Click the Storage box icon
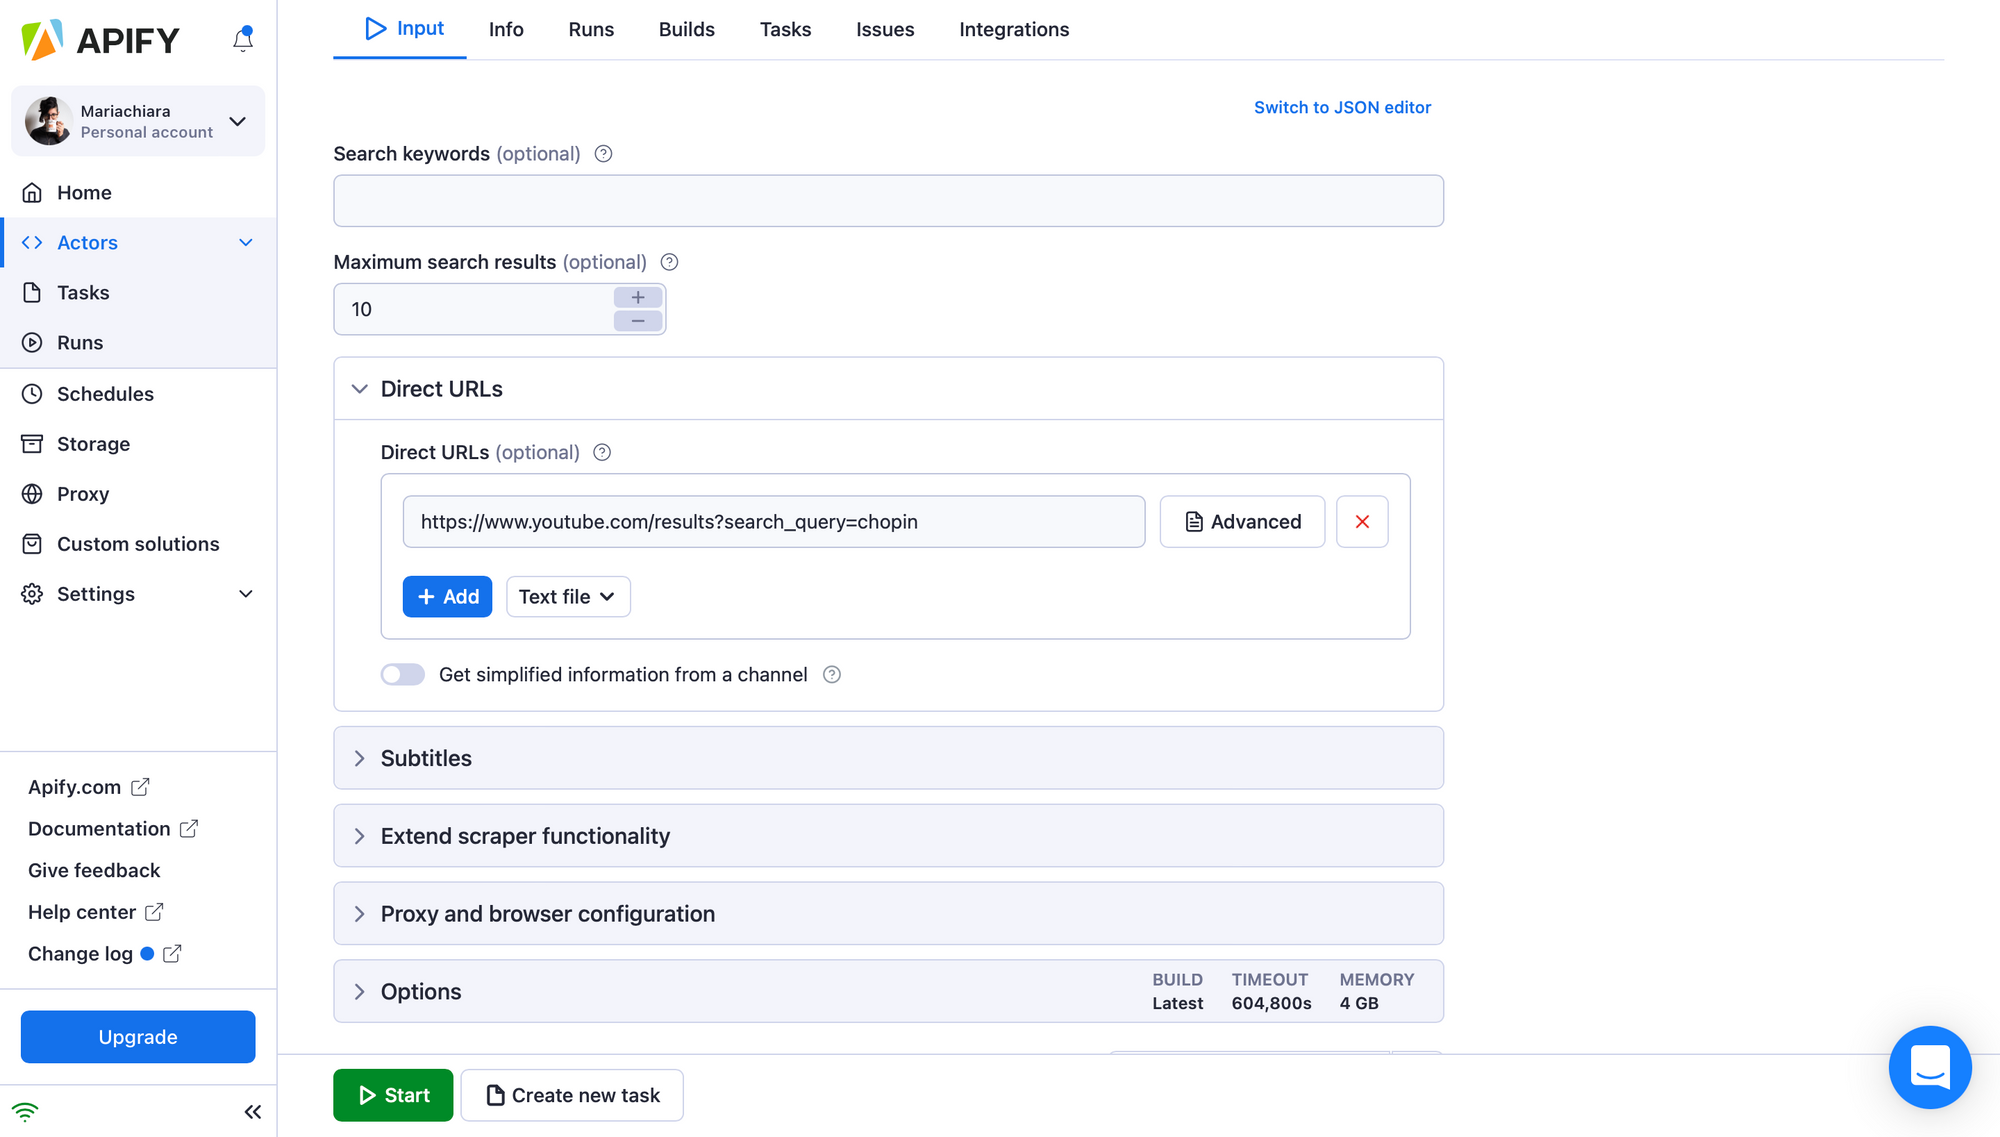The height and width of the screenshot is (1137, 2000). (x=32, y=444)
